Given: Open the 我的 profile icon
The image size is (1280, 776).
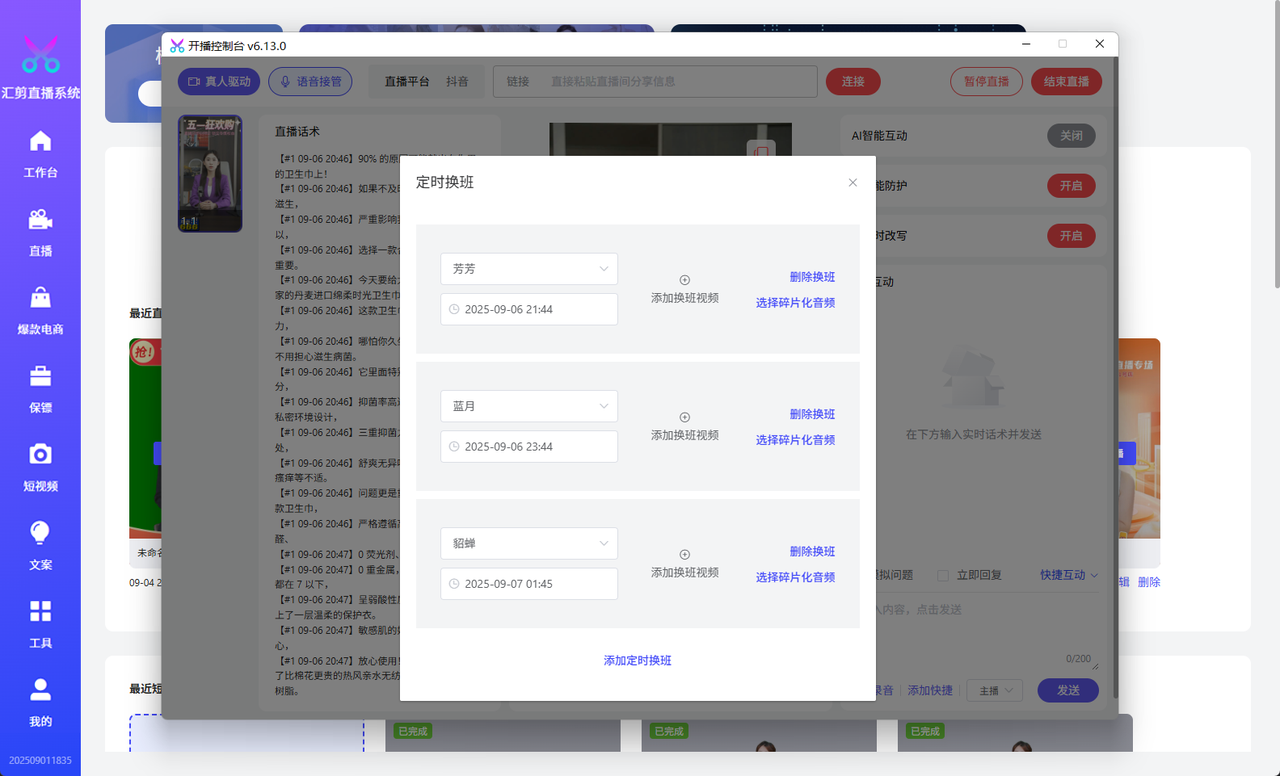Looking at the screenshot, I should [40, 689].
